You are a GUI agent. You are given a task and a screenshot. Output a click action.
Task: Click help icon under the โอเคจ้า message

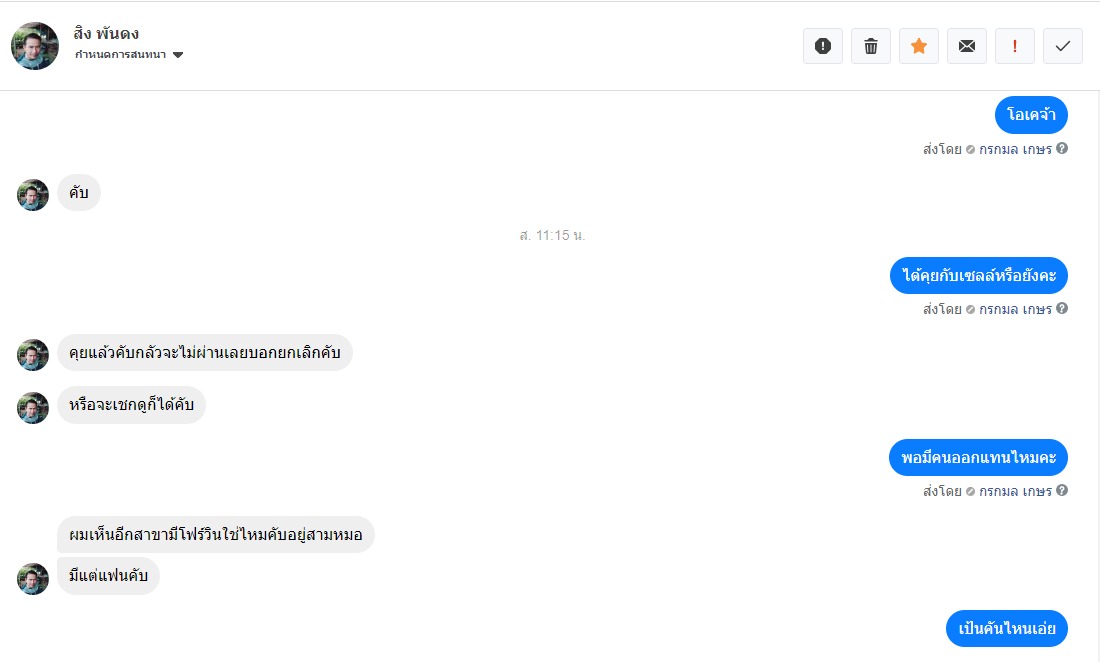[x=1062, y=149]
